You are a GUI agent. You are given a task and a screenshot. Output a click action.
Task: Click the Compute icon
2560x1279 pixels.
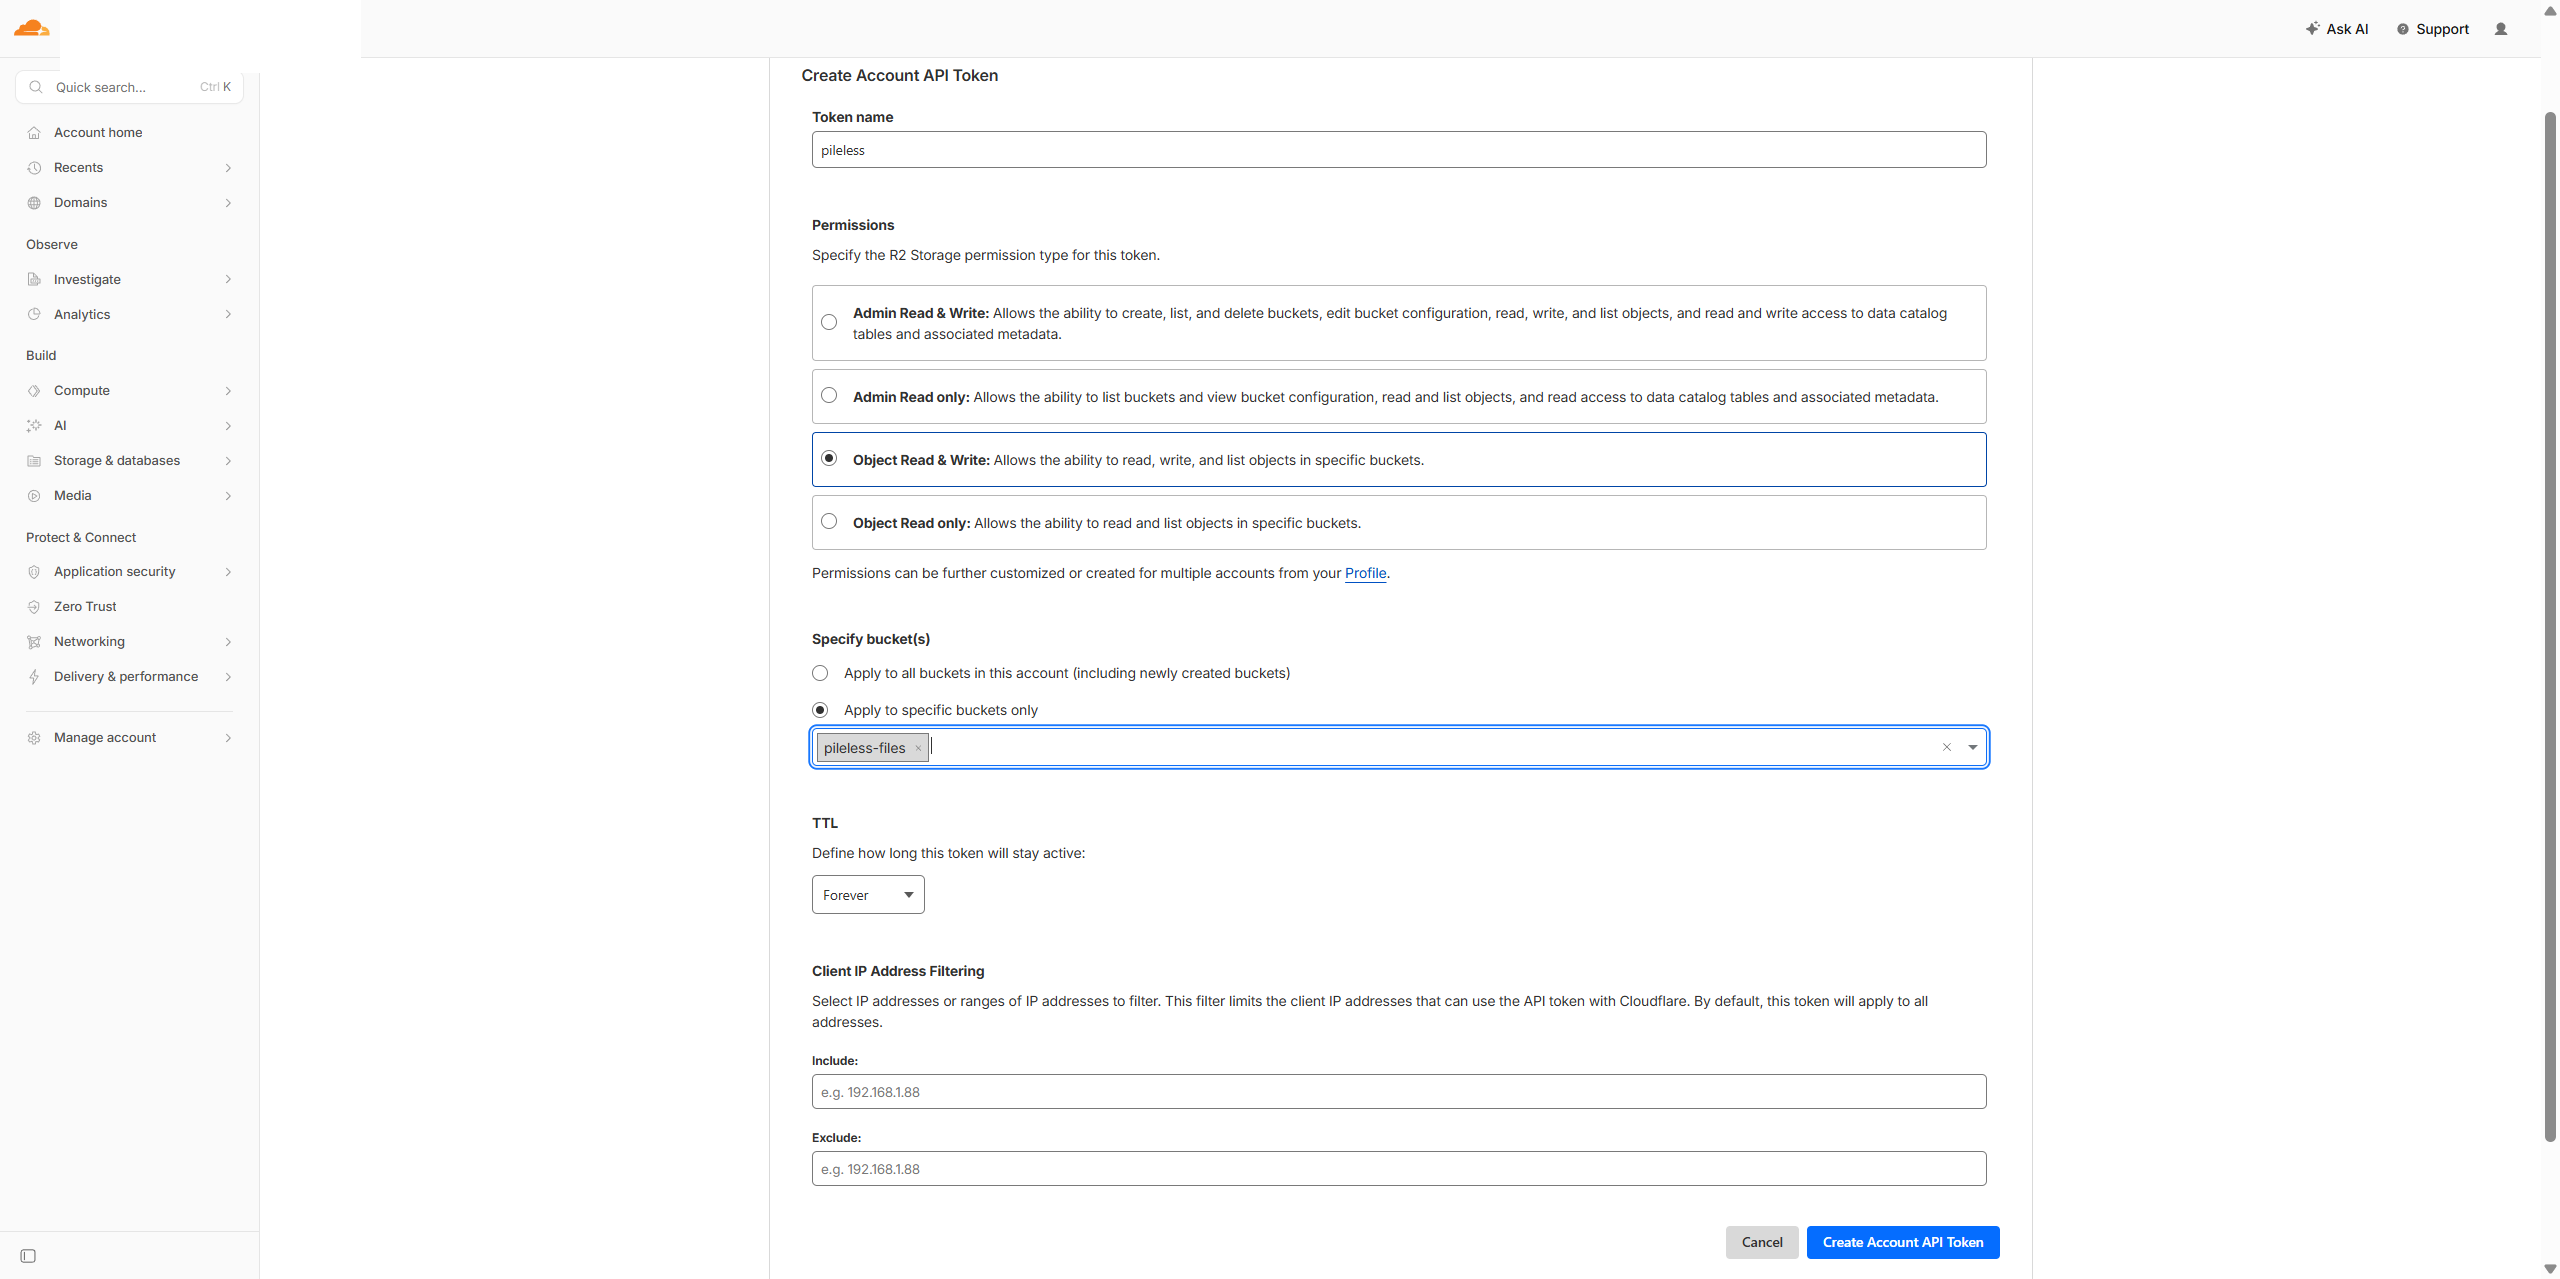pos(34,391)
